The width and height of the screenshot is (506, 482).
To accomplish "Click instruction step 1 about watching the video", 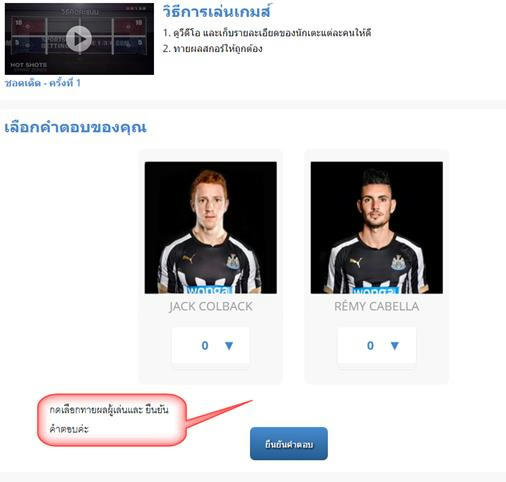I will pos(267,33).
